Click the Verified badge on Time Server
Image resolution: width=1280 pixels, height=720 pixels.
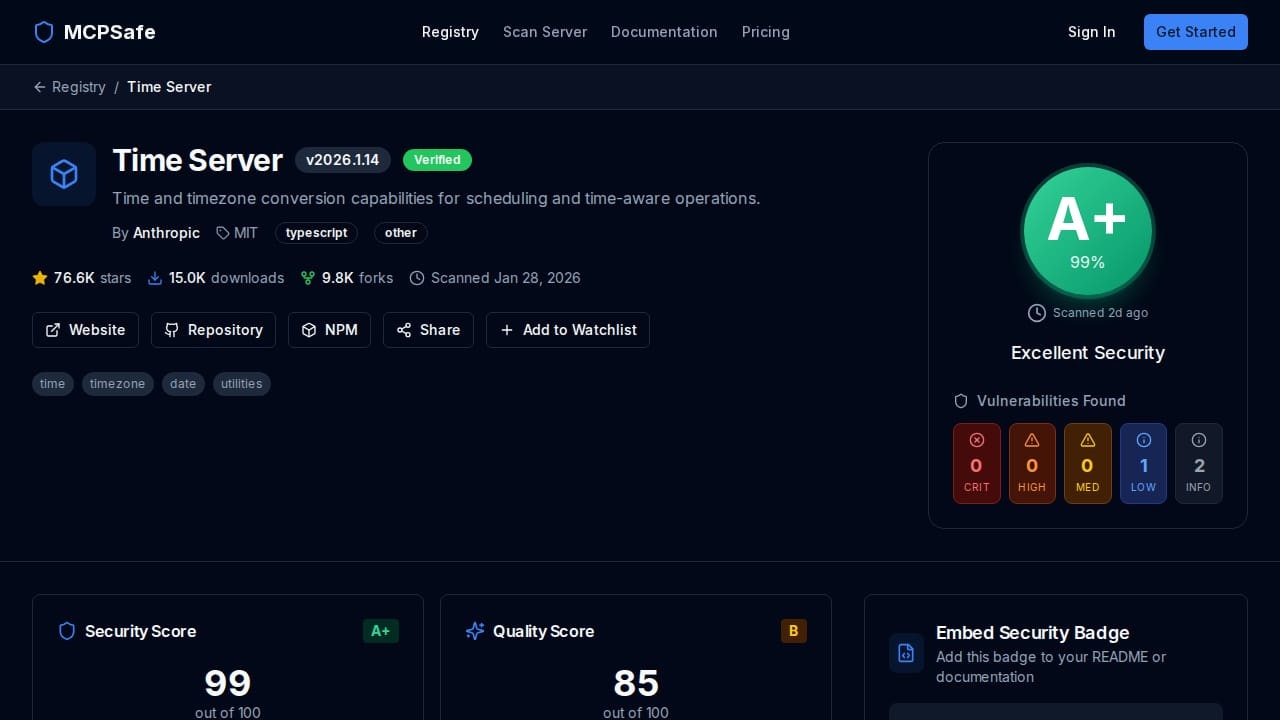pyautogui.click(x=437, y=160)
